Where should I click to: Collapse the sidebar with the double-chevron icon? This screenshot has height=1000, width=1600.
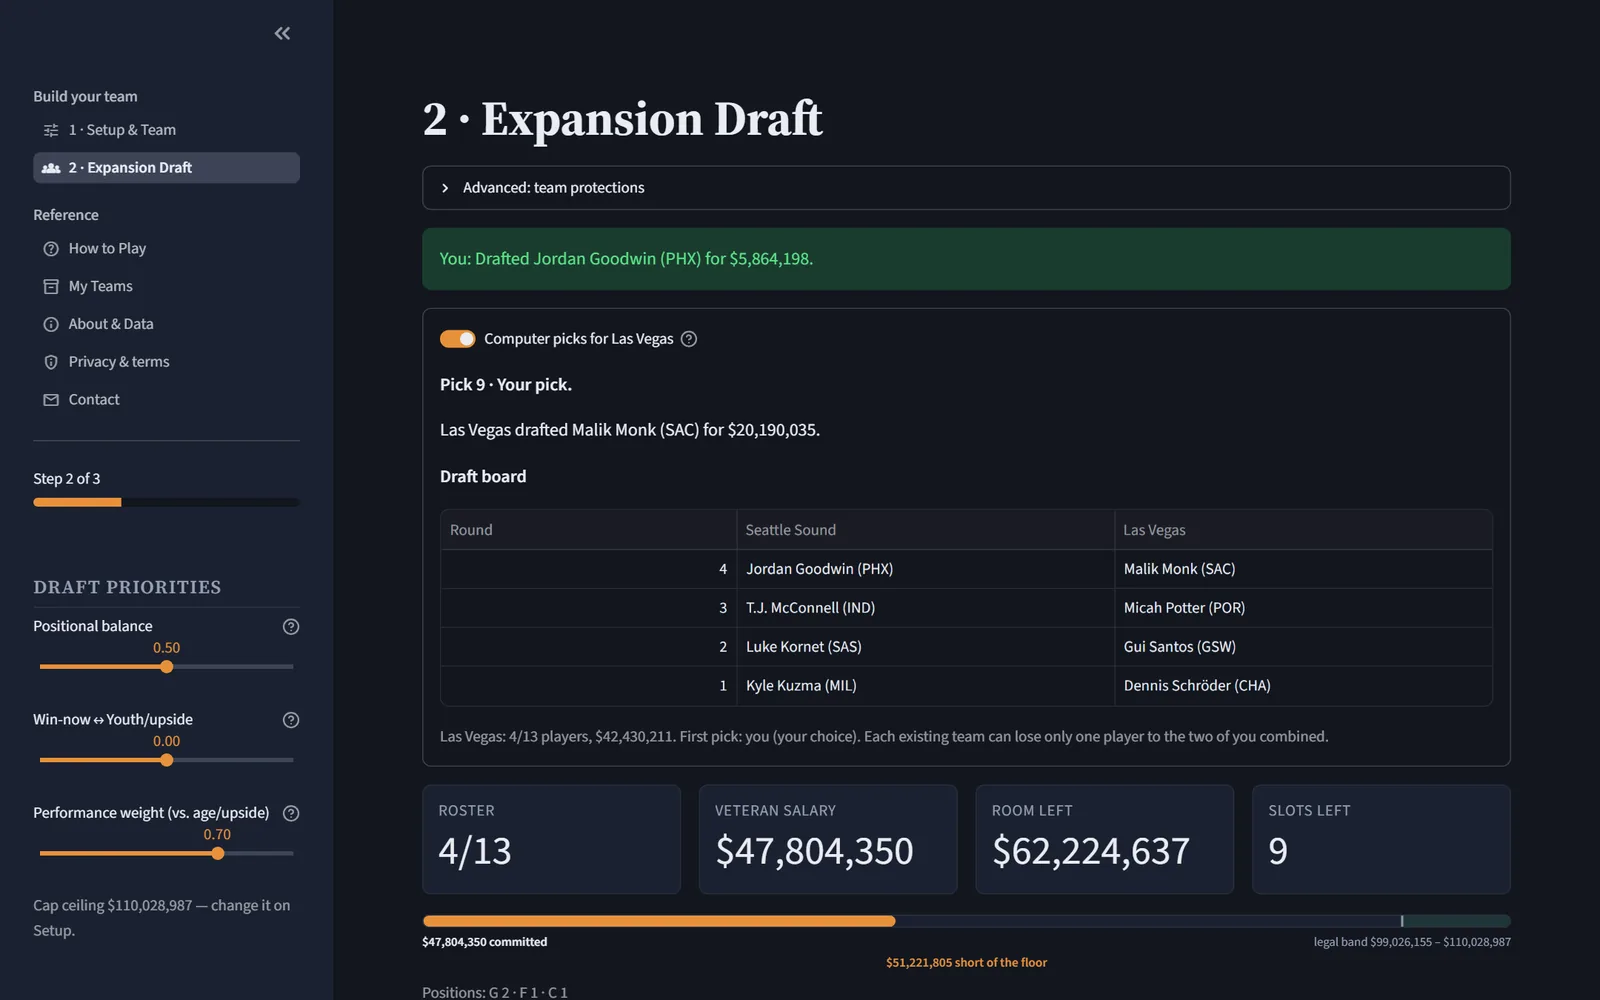[282, 33]
